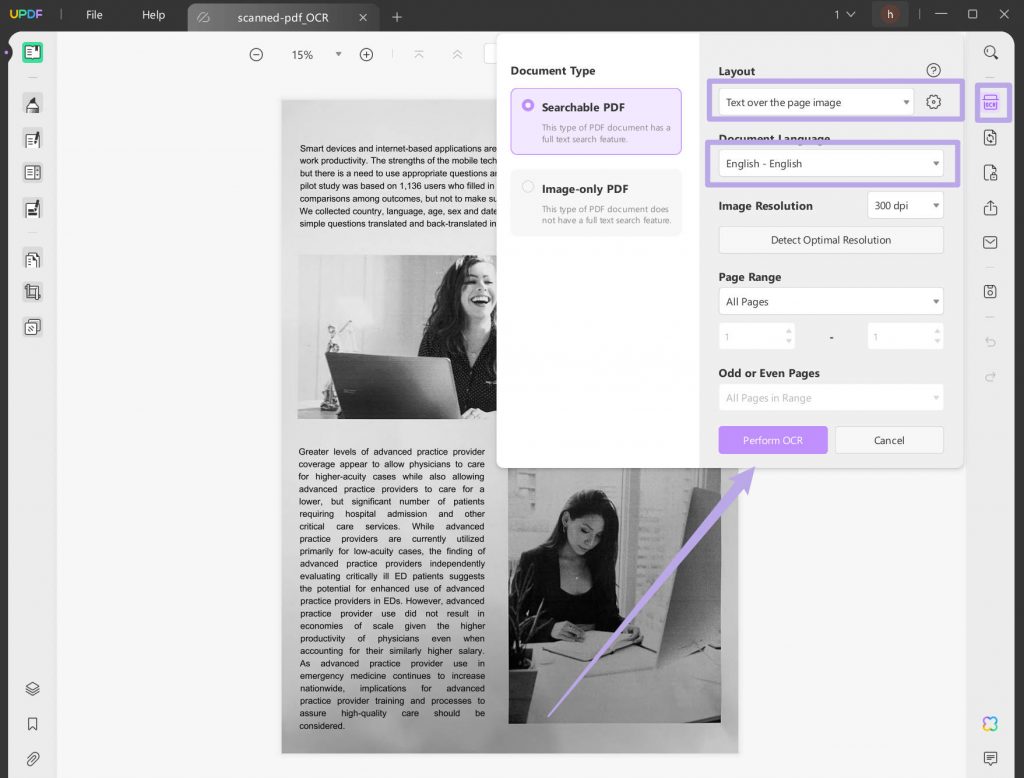Image resolution: width=1024 pixels, height=778 pixels.
Task: Select the OCR tool in right sidebar
Action: (x=991, y=102)
